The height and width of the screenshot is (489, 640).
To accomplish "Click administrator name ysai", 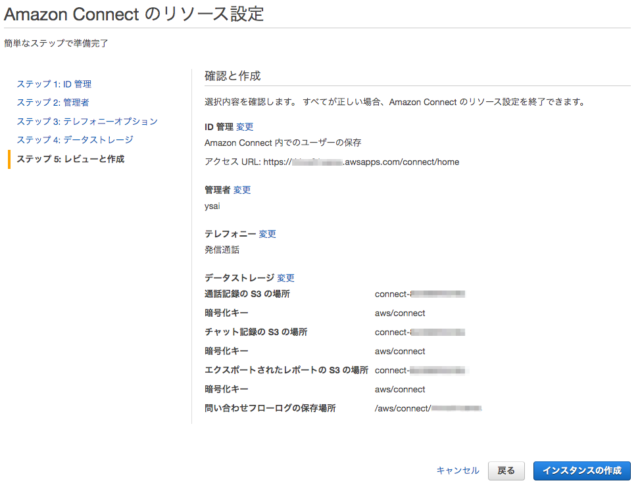I will [x=212, y=206].
